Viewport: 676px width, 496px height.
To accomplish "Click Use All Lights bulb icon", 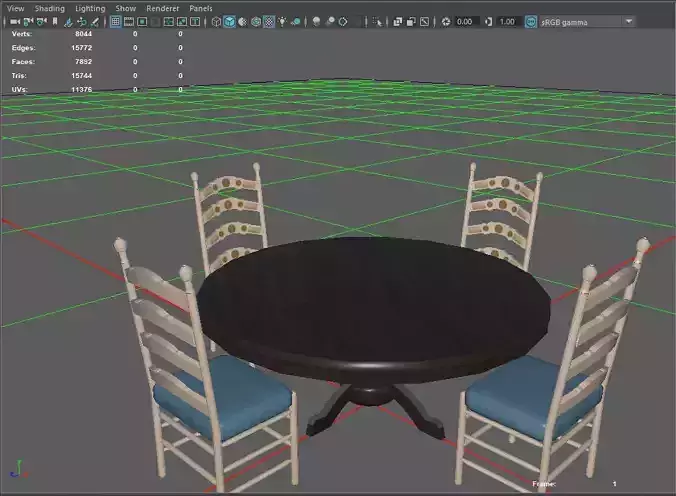I will (x=282, y=22).
